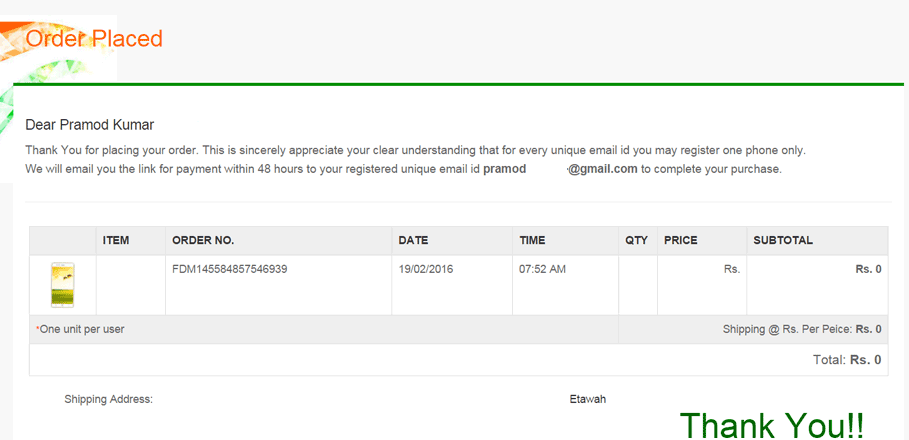Click the TIME column header
909x440 pixels.
(x=532, y=240)
